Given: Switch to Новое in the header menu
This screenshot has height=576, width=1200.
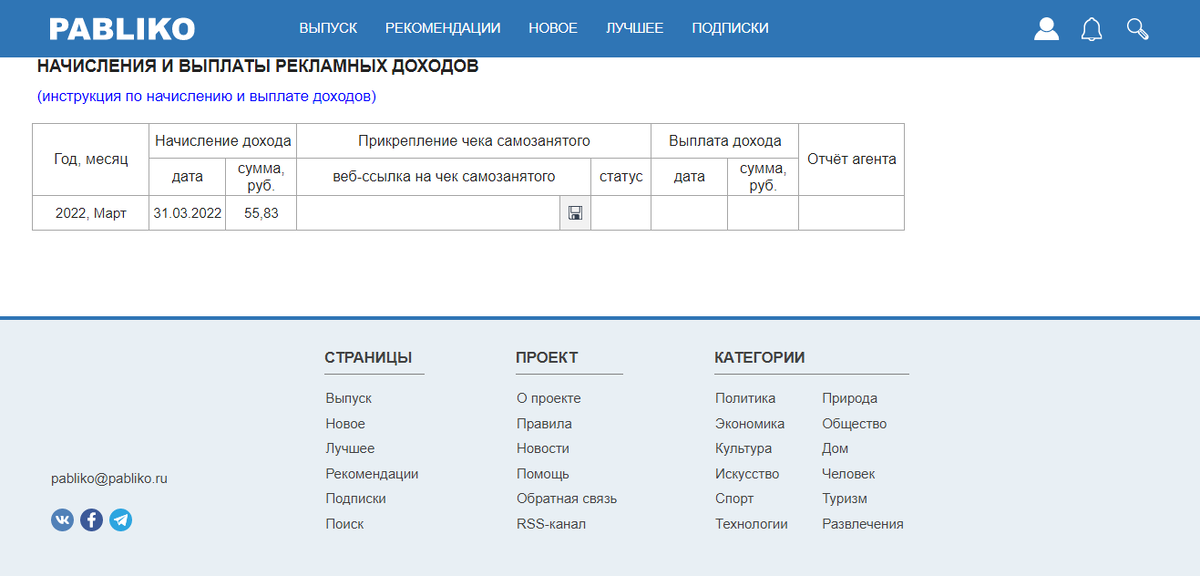Looking at the screenshot, I should click(553, 28).
